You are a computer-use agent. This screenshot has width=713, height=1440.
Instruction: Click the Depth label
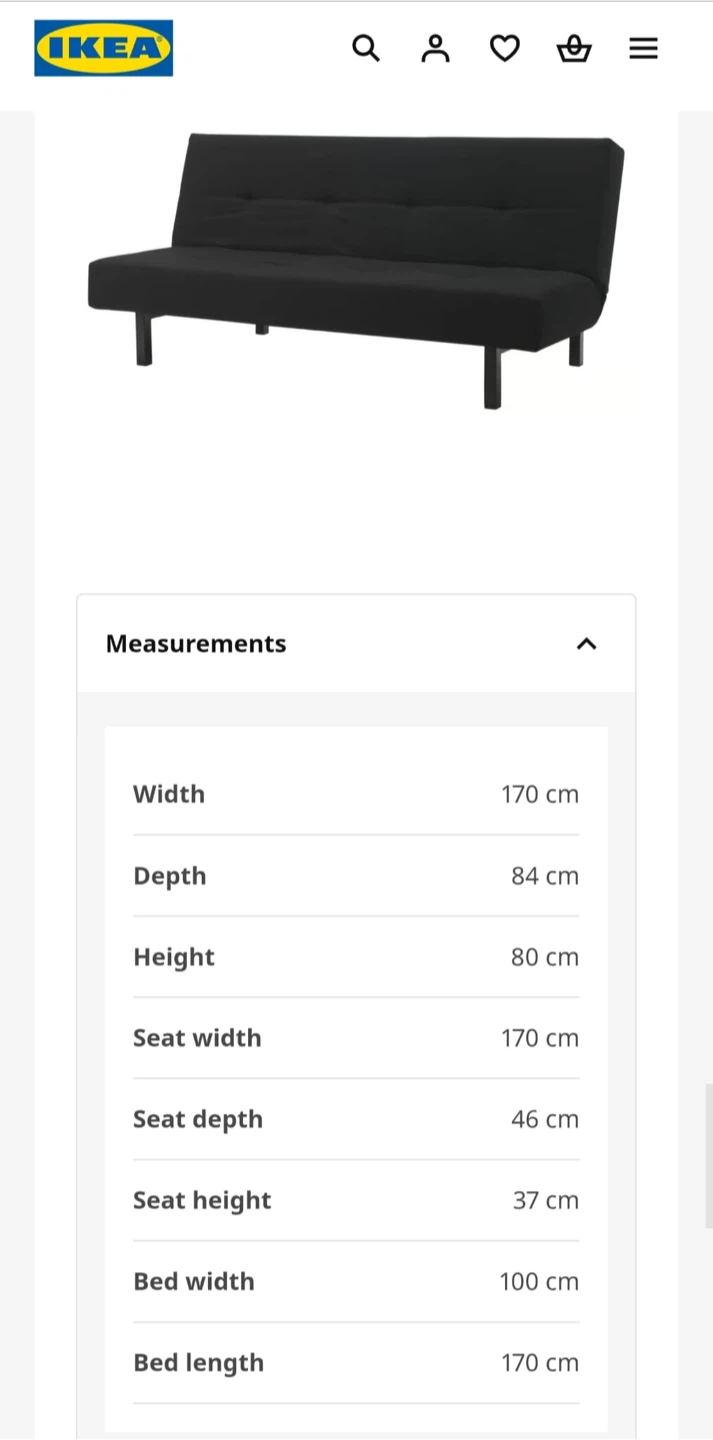click(170, 876)
